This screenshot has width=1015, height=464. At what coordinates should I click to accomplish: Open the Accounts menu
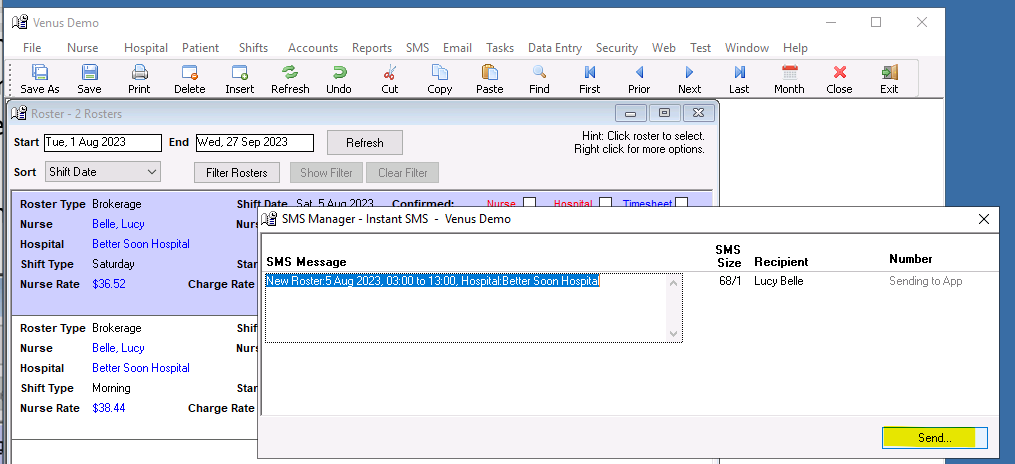pyautogui.click(x=313, y=48)
